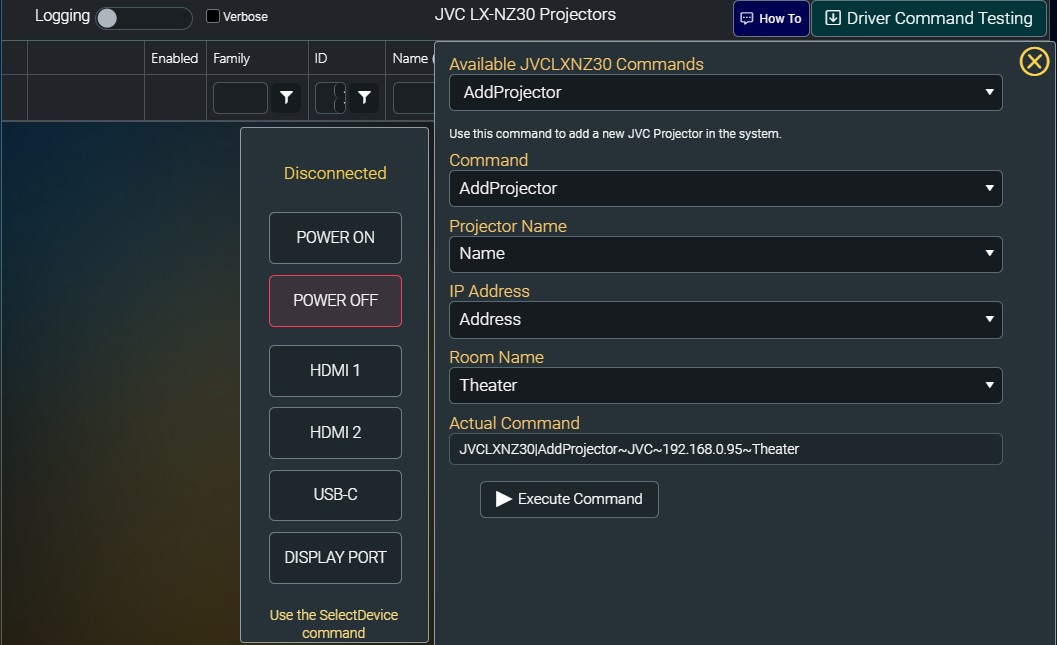Expand the Room Name dropdown showing Theater
This screenshot has height=645, width=1057.
725,385
